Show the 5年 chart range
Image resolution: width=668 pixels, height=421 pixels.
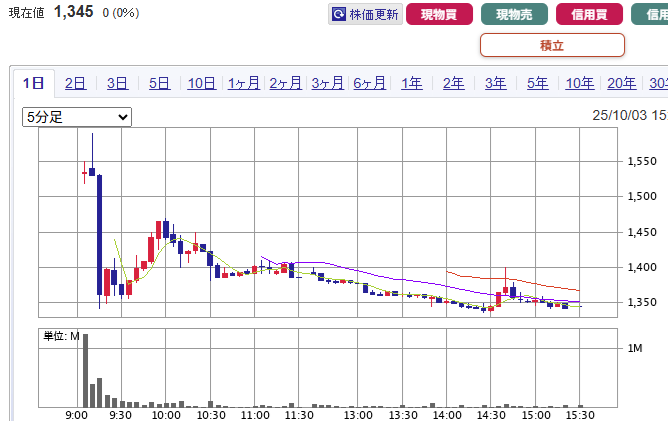[x=537, y=83]
